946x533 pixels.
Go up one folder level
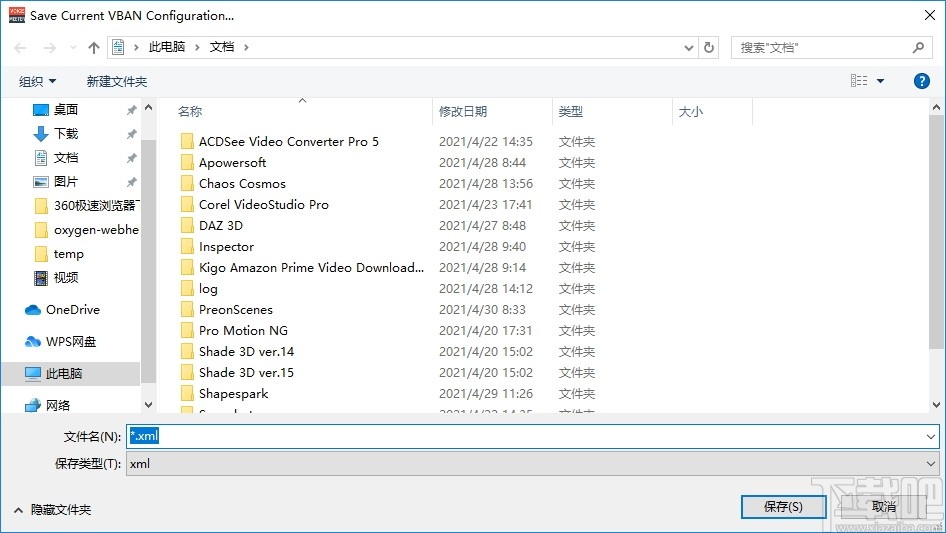(x=94, y=48)
